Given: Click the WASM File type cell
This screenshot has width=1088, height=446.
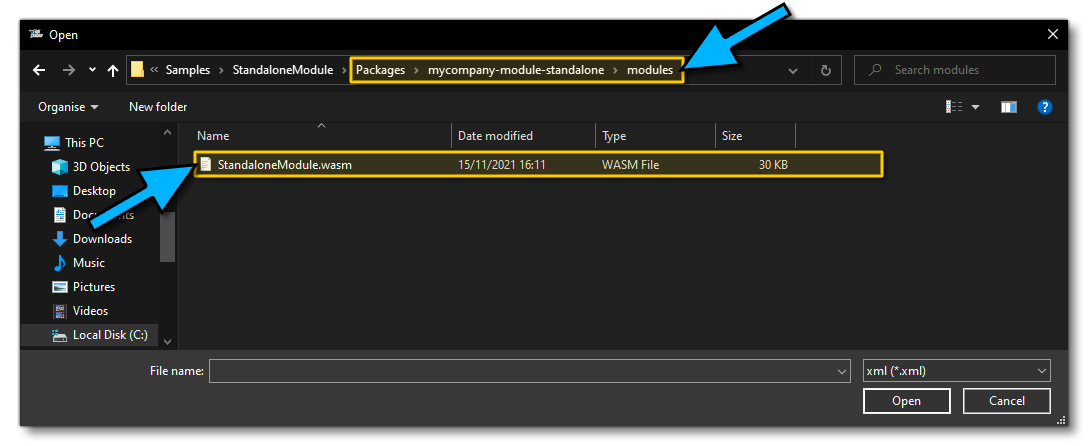Looking at the screenshot, I should [x=630, y=165].
